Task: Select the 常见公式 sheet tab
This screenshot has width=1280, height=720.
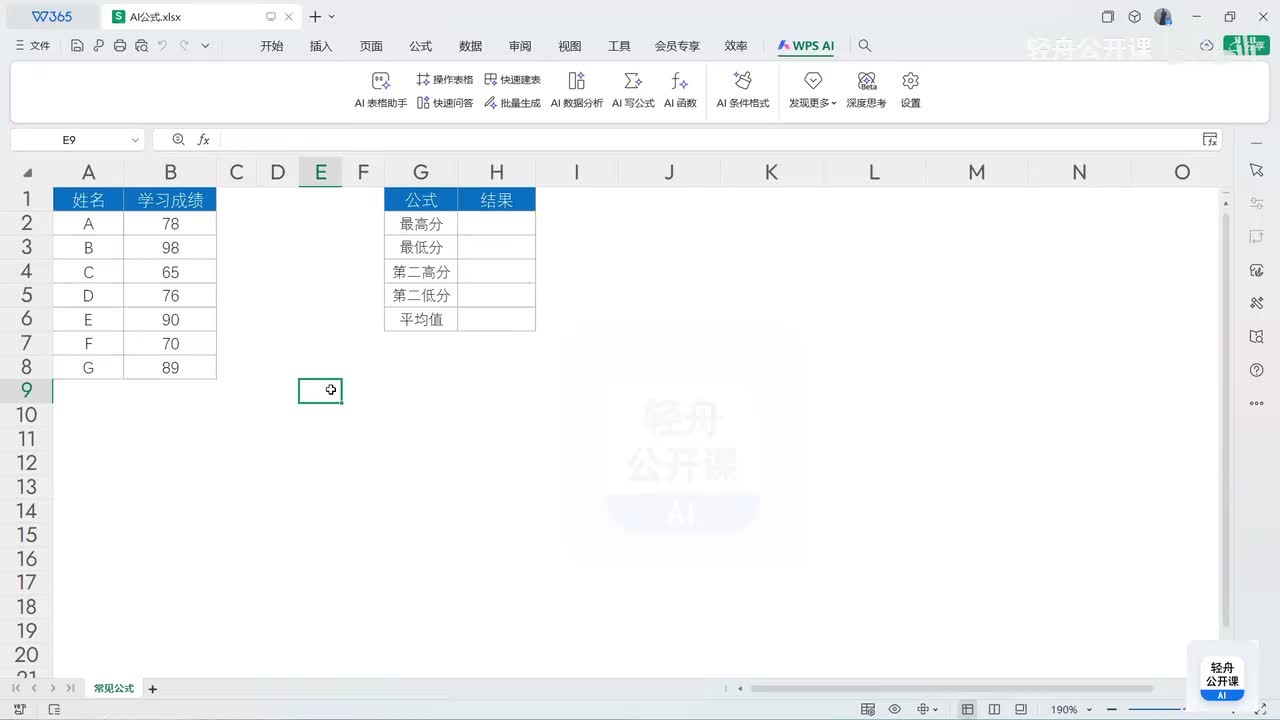Action: 113,688
